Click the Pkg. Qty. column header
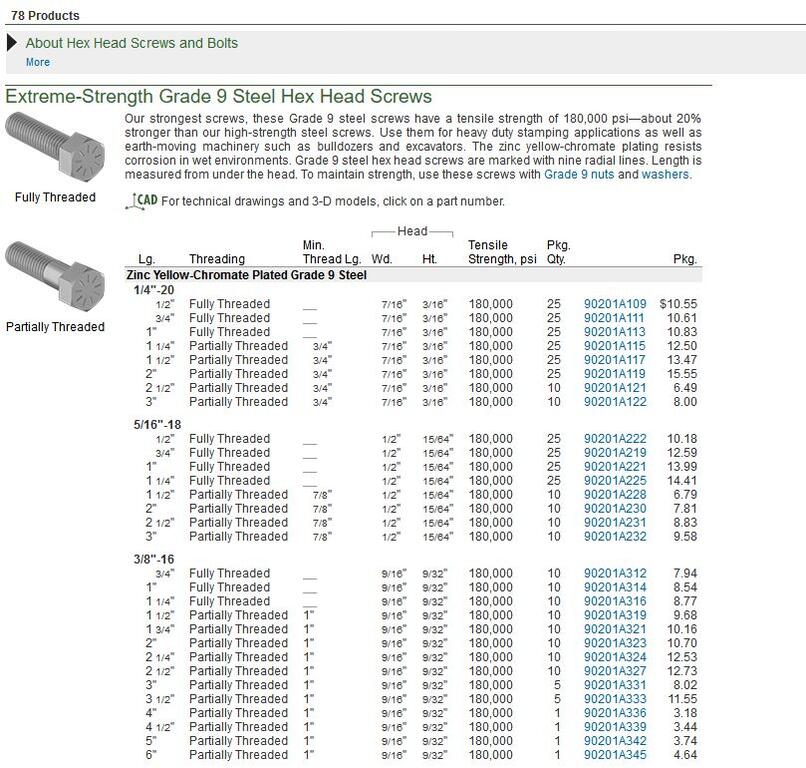 coord(559,252)
